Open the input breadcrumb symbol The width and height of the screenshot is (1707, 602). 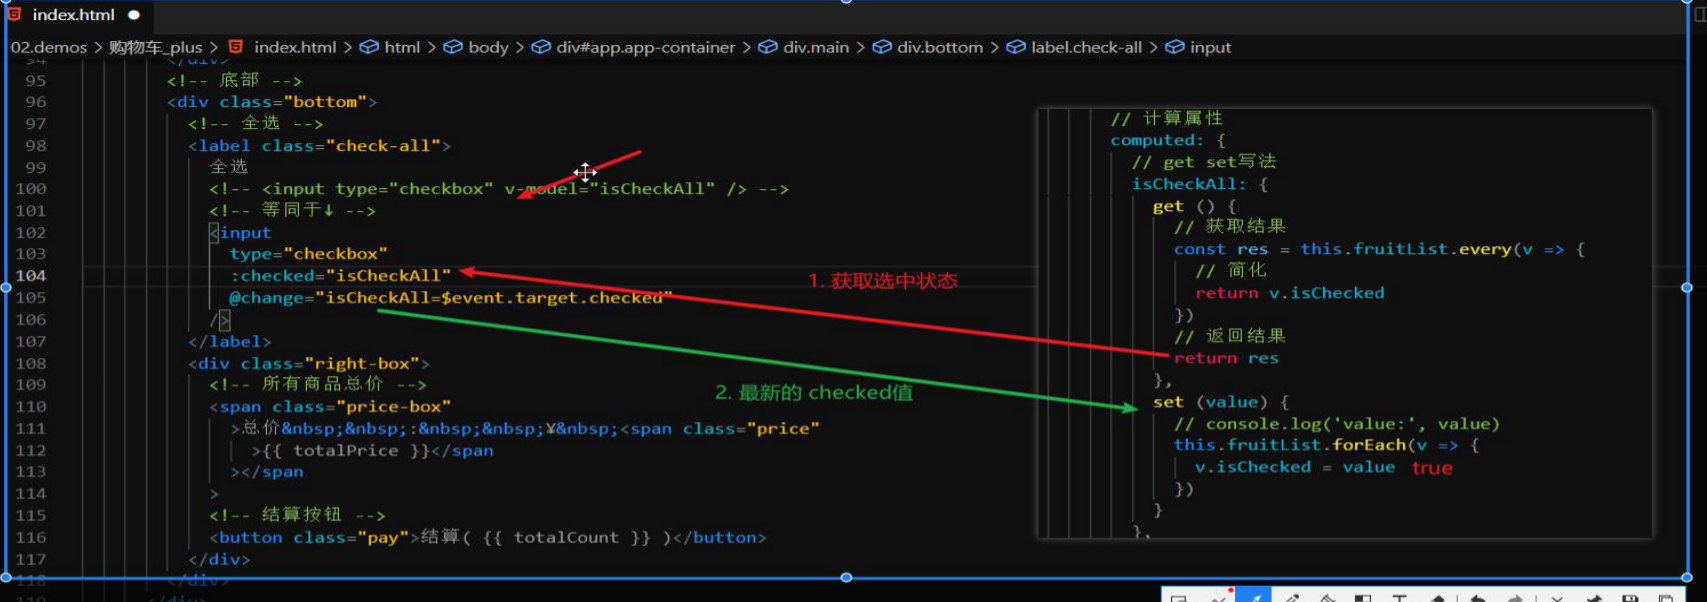1210,47
